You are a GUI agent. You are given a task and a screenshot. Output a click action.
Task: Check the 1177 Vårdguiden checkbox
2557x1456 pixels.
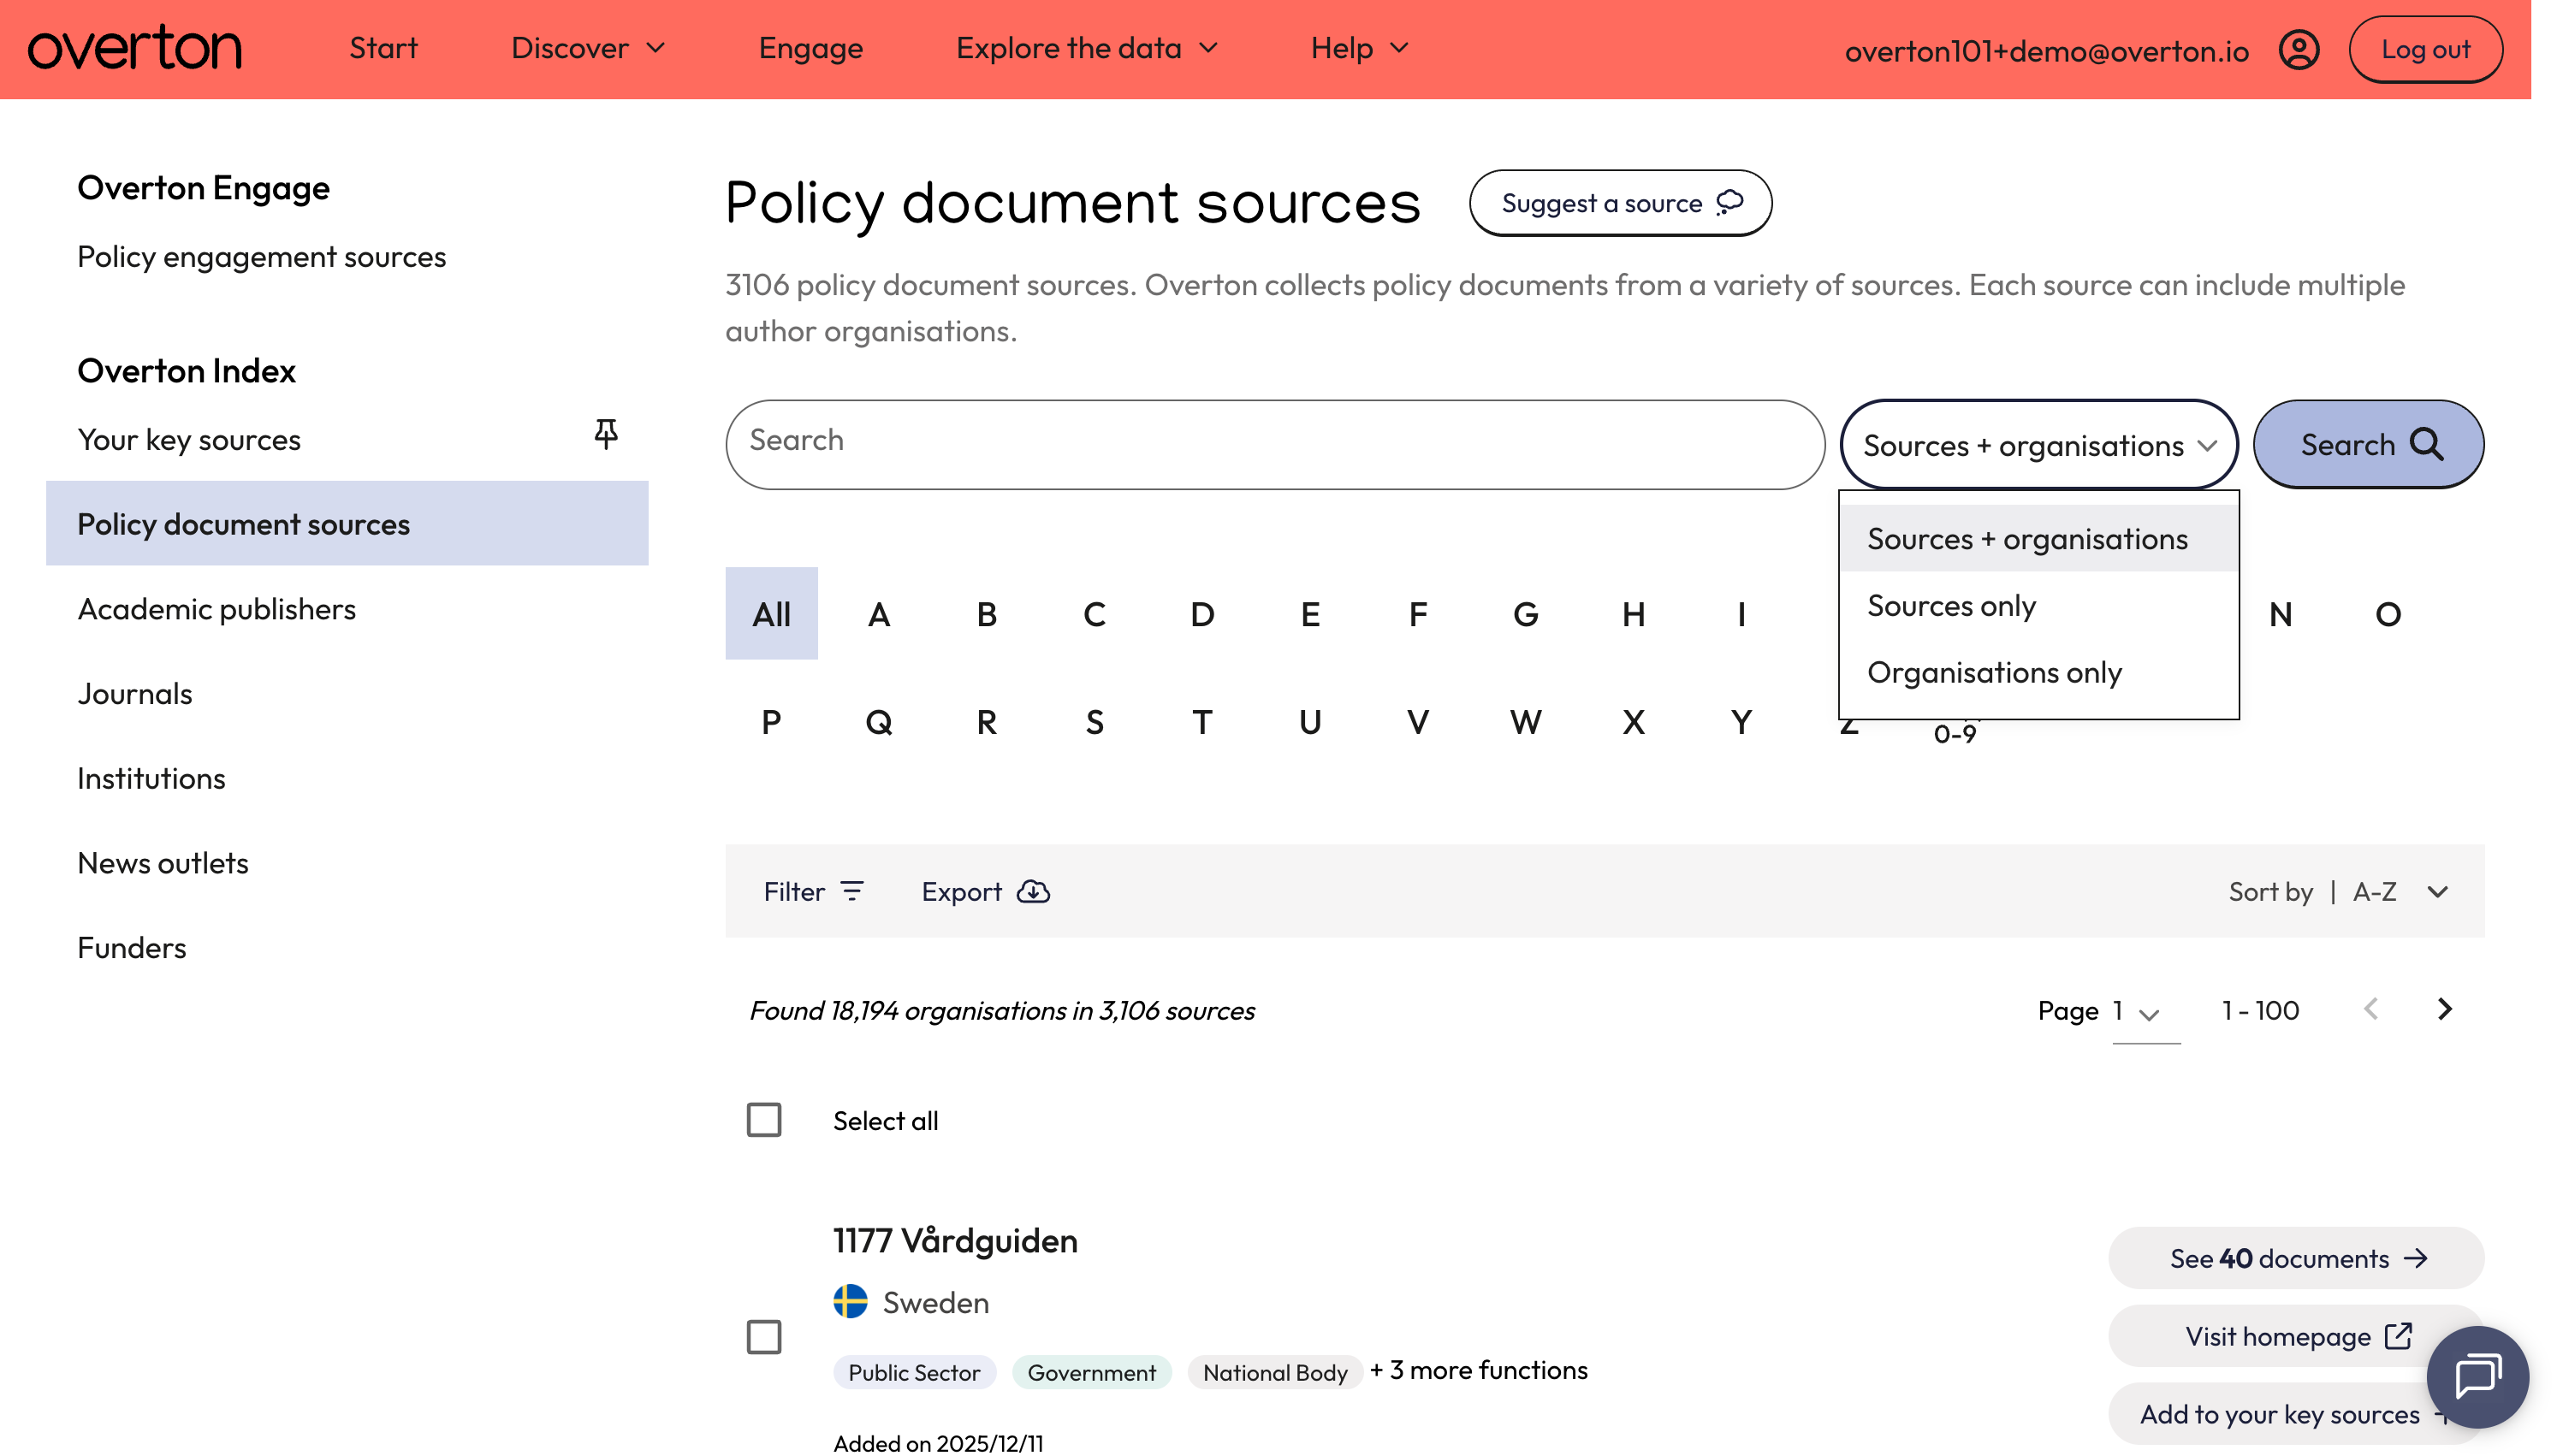[x=764, y=1337]
